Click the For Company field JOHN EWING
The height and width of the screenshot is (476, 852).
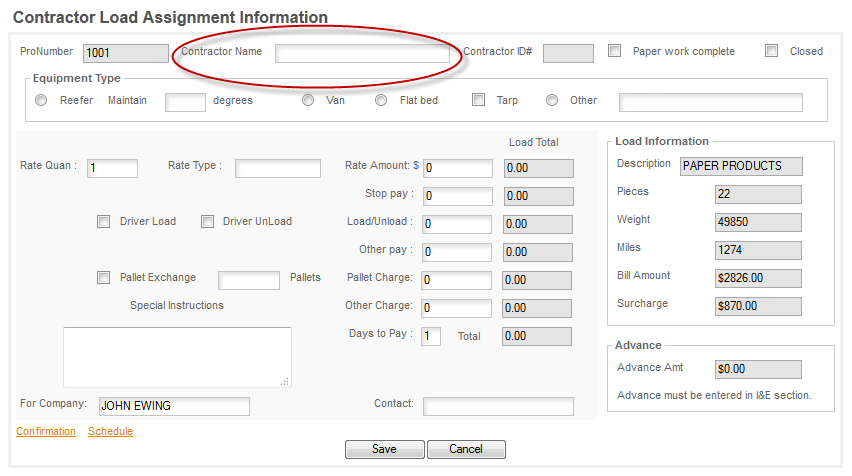coord(174,406)
